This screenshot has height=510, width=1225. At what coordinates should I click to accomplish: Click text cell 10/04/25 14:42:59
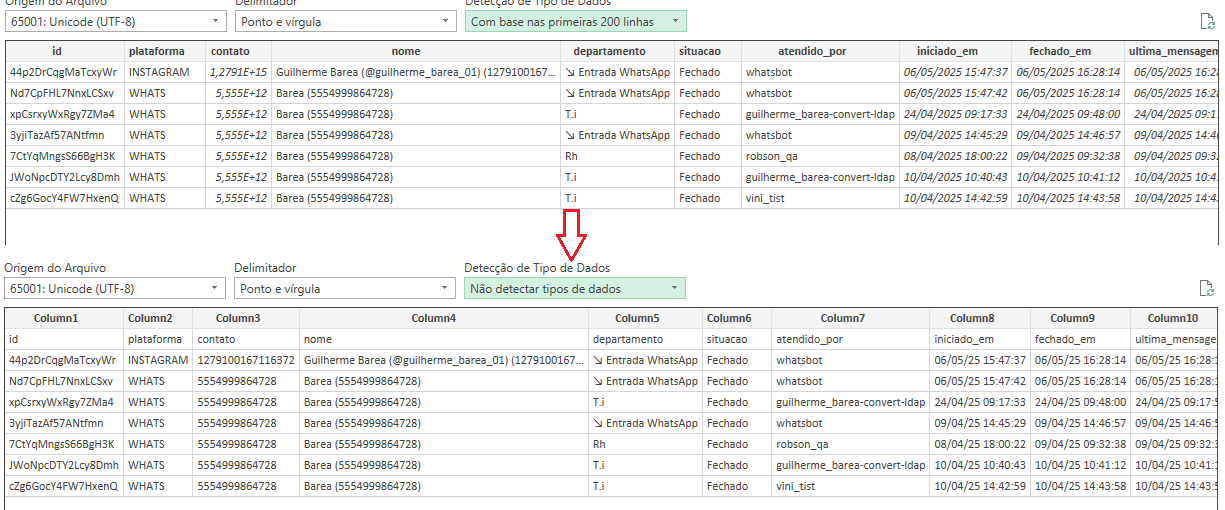click(980, 486)
